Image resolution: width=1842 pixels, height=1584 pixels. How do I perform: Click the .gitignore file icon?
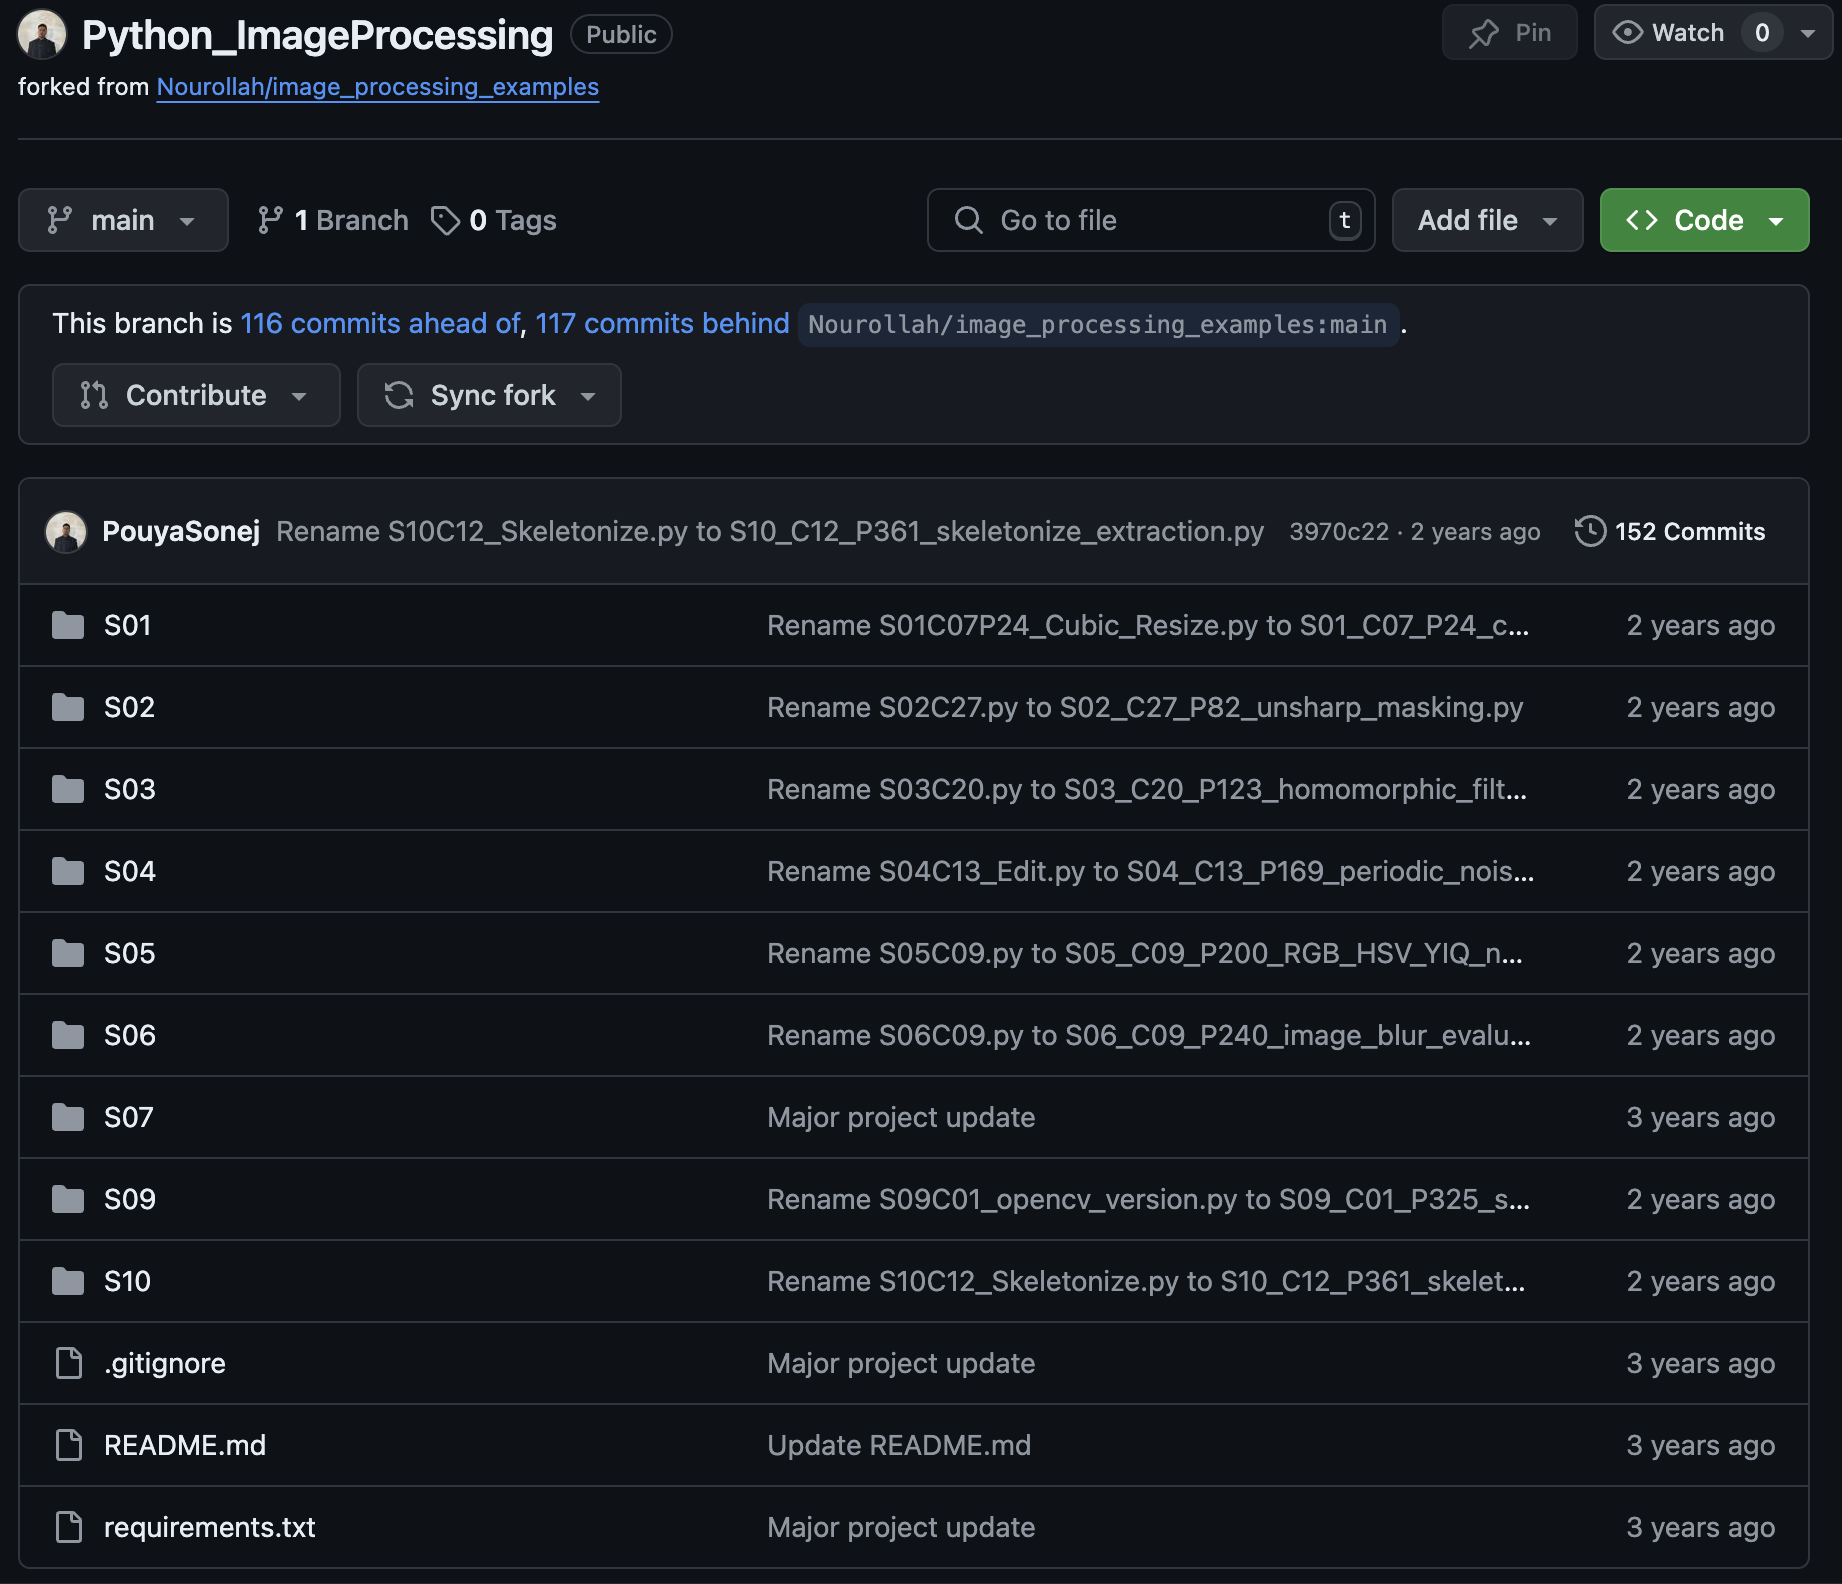[x=69, y=1363]
